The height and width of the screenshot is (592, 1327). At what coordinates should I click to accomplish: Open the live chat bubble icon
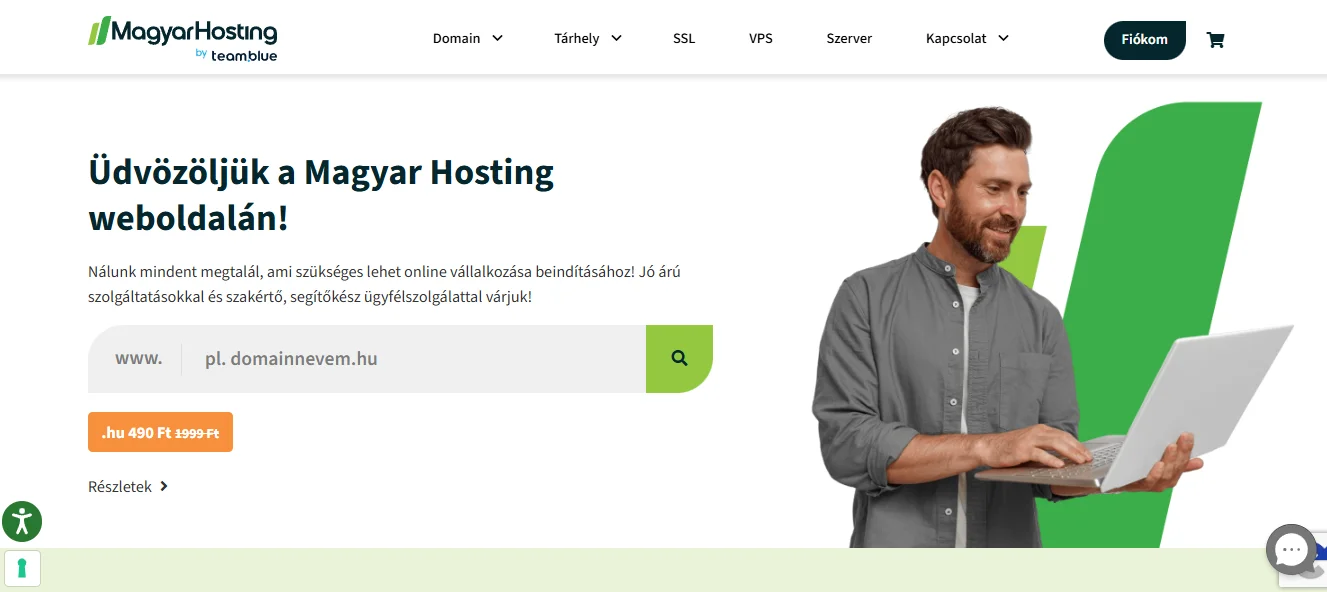pyautogui.click(x=1291, y=550)
